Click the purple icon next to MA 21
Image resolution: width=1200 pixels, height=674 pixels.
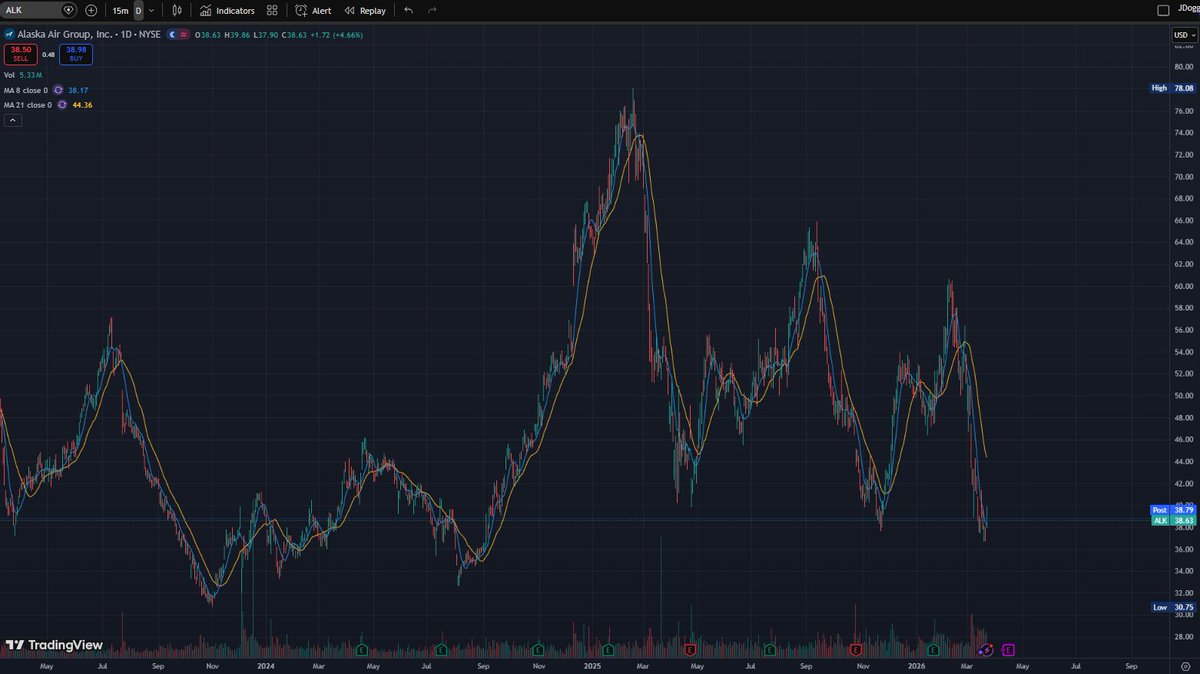pyautogui.click(x=62, y=104)
